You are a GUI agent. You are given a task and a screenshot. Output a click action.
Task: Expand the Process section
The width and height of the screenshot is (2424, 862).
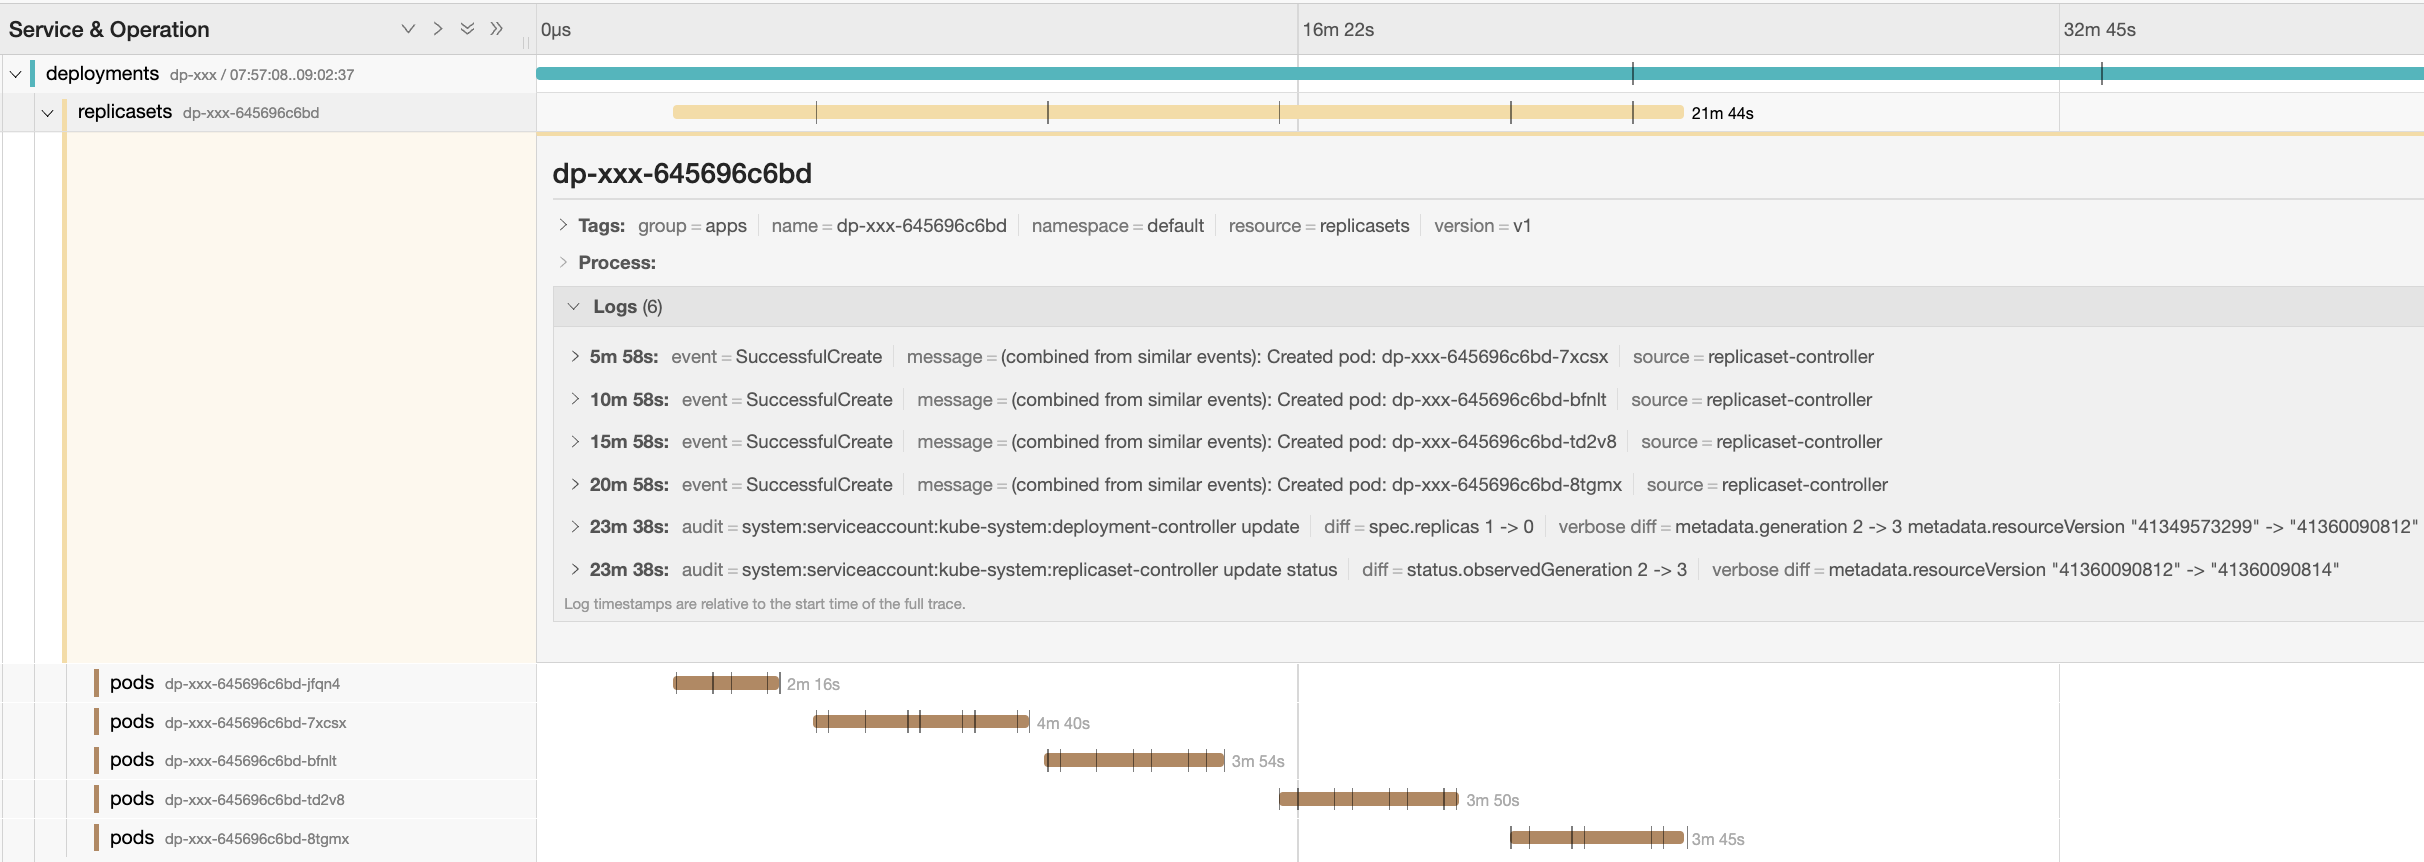click(563, 262)
